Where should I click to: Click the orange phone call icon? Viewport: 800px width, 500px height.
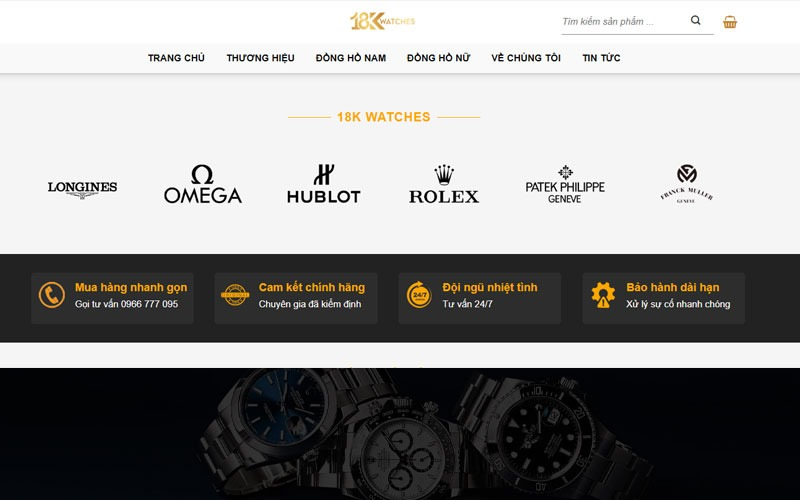tap(52, 295)
